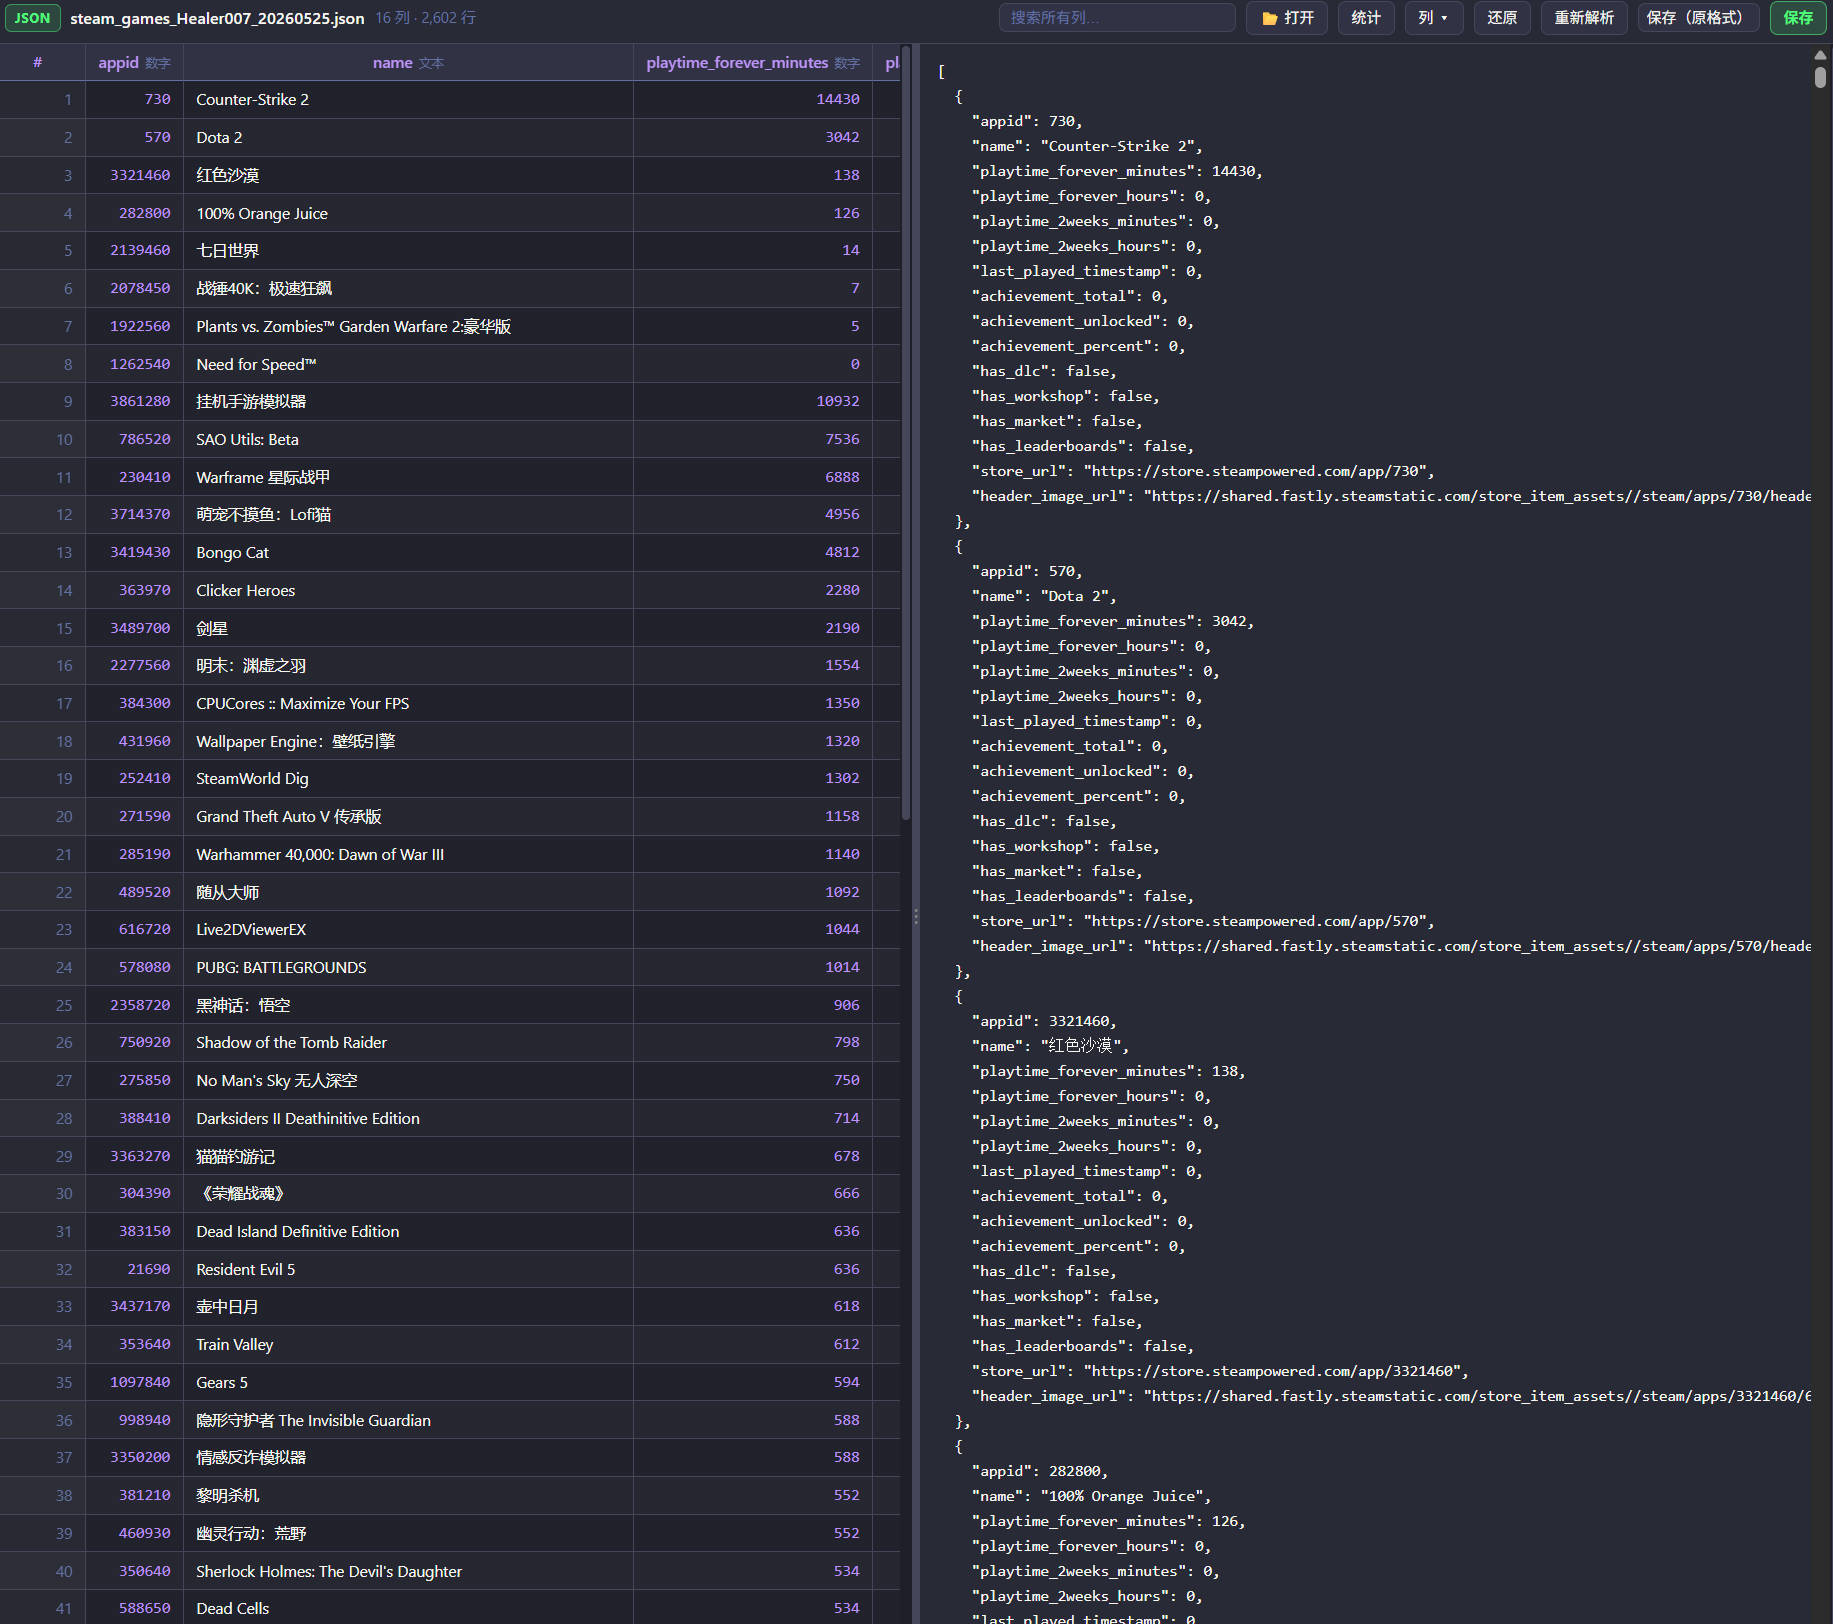Click the JSON format badge icon
The width and height of the screenshot is (1833, 1624).
[32, 18]
